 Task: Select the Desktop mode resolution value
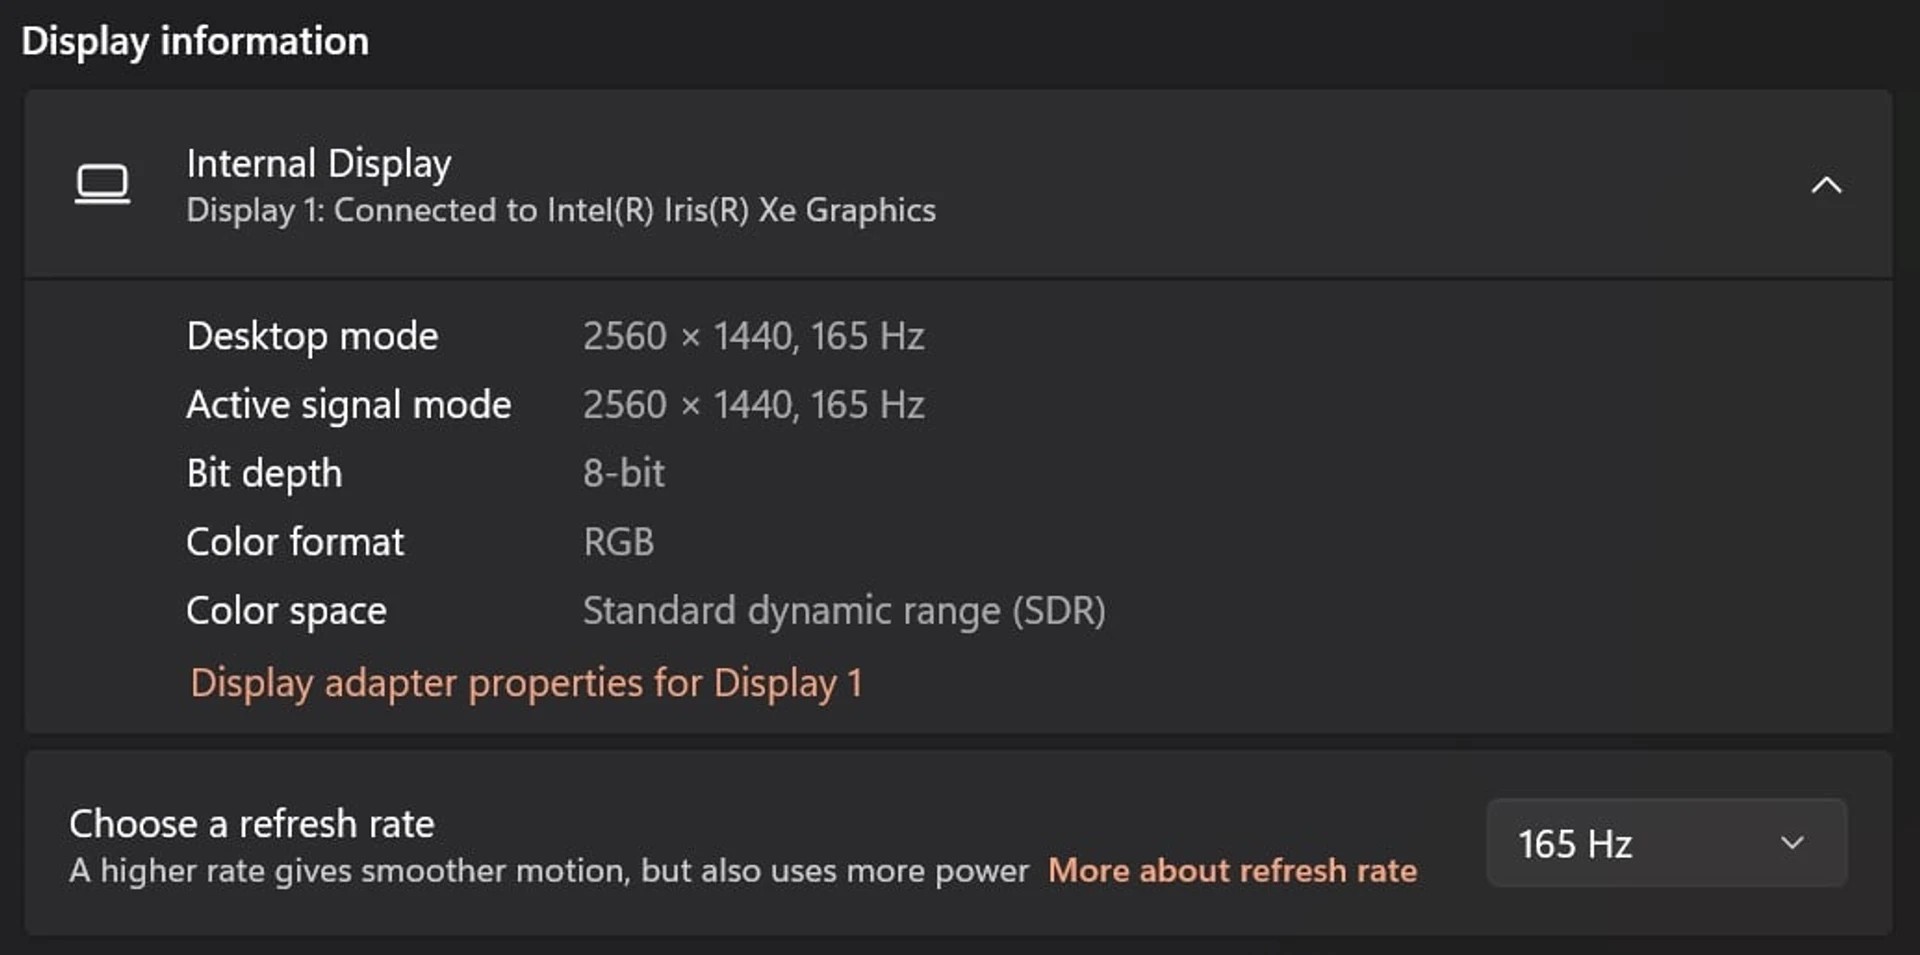[753, 336]
